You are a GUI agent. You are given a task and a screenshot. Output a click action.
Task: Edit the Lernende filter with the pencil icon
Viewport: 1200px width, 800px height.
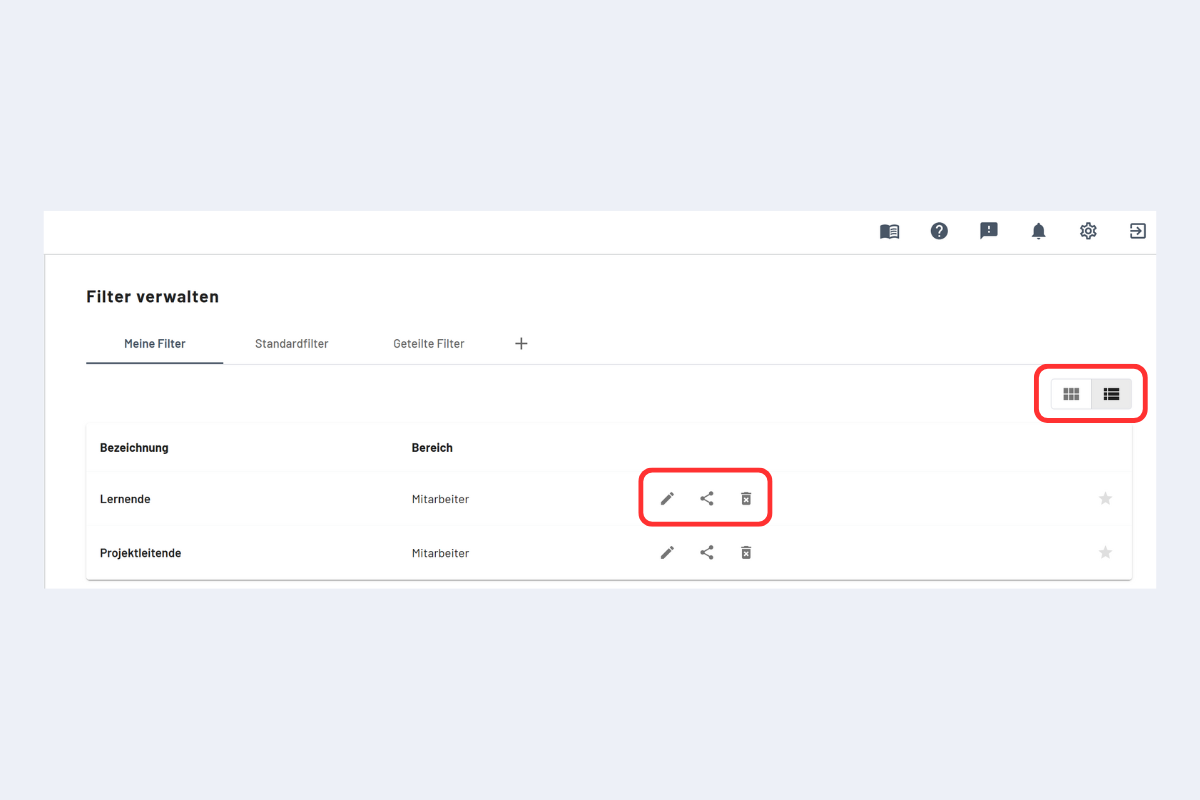(667, 498)
